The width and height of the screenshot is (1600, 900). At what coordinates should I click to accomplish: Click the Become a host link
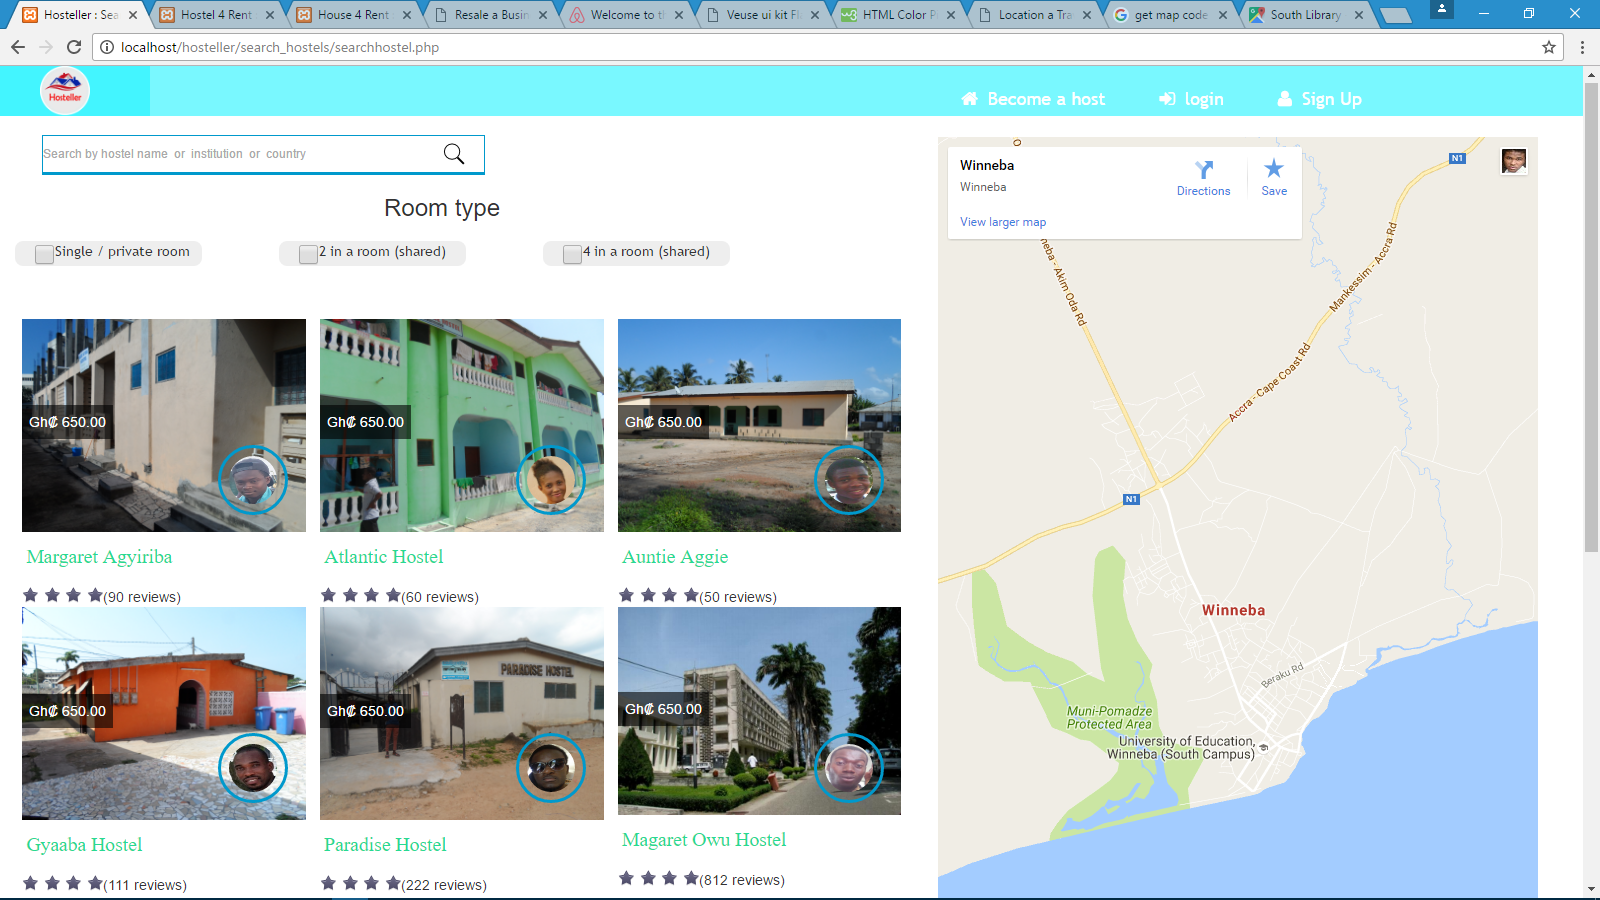(x=1033, y=99)
